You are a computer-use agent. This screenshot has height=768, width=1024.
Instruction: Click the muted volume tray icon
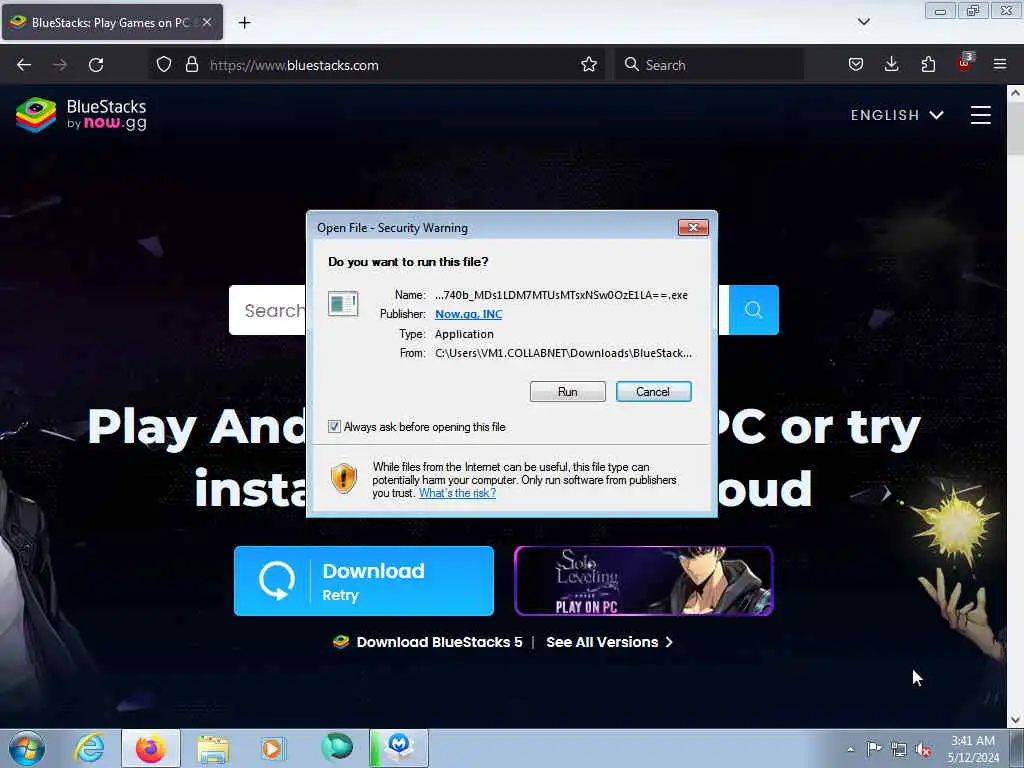tap(923, 750)
